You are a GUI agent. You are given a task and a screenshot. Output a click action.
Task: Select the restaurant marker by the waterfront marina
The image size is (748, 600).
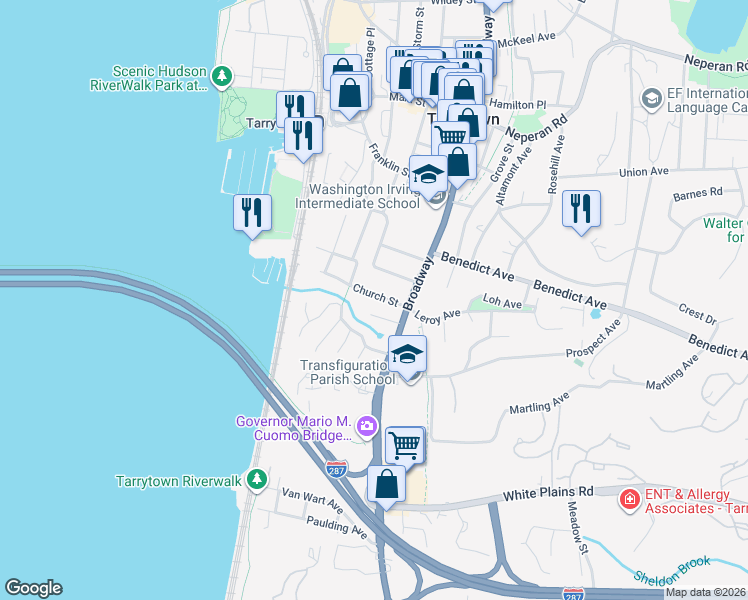coord(252,217)
